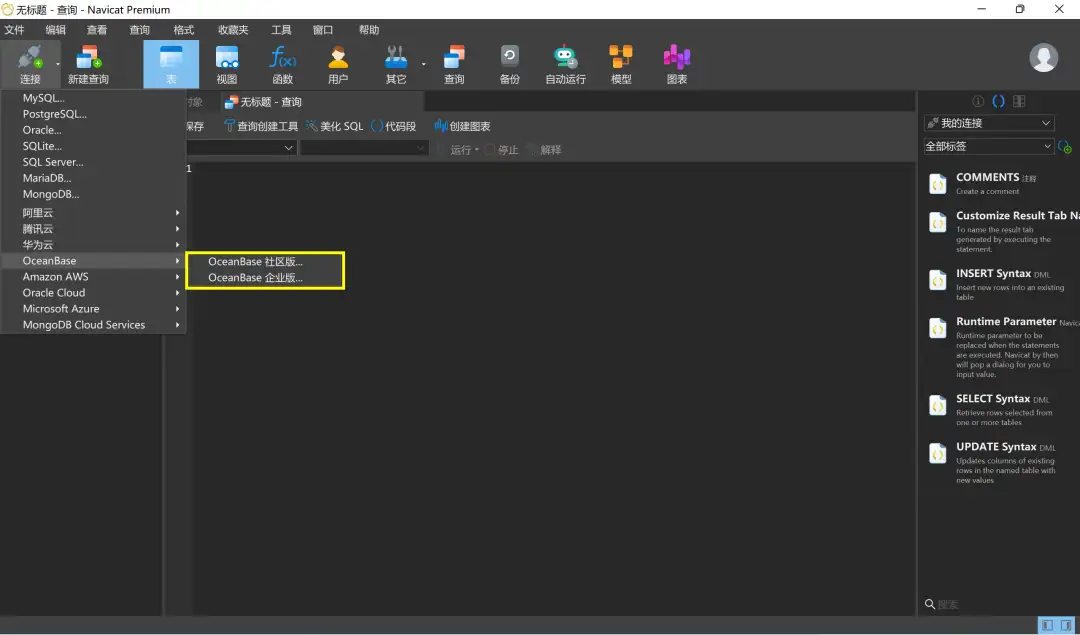Select the UPDATE Syntax snippet

point(1002,462)
